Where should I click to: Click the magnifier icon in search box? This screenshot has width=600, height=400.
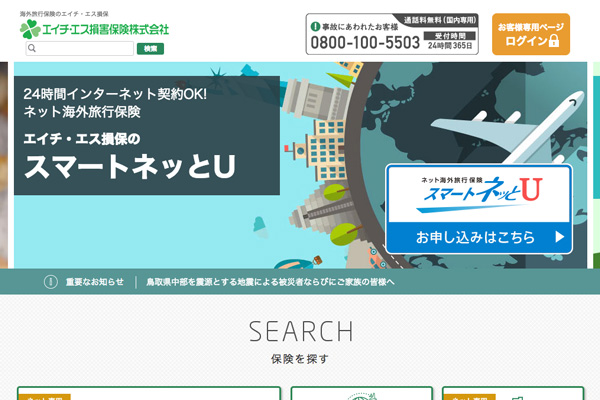[32, 48]
